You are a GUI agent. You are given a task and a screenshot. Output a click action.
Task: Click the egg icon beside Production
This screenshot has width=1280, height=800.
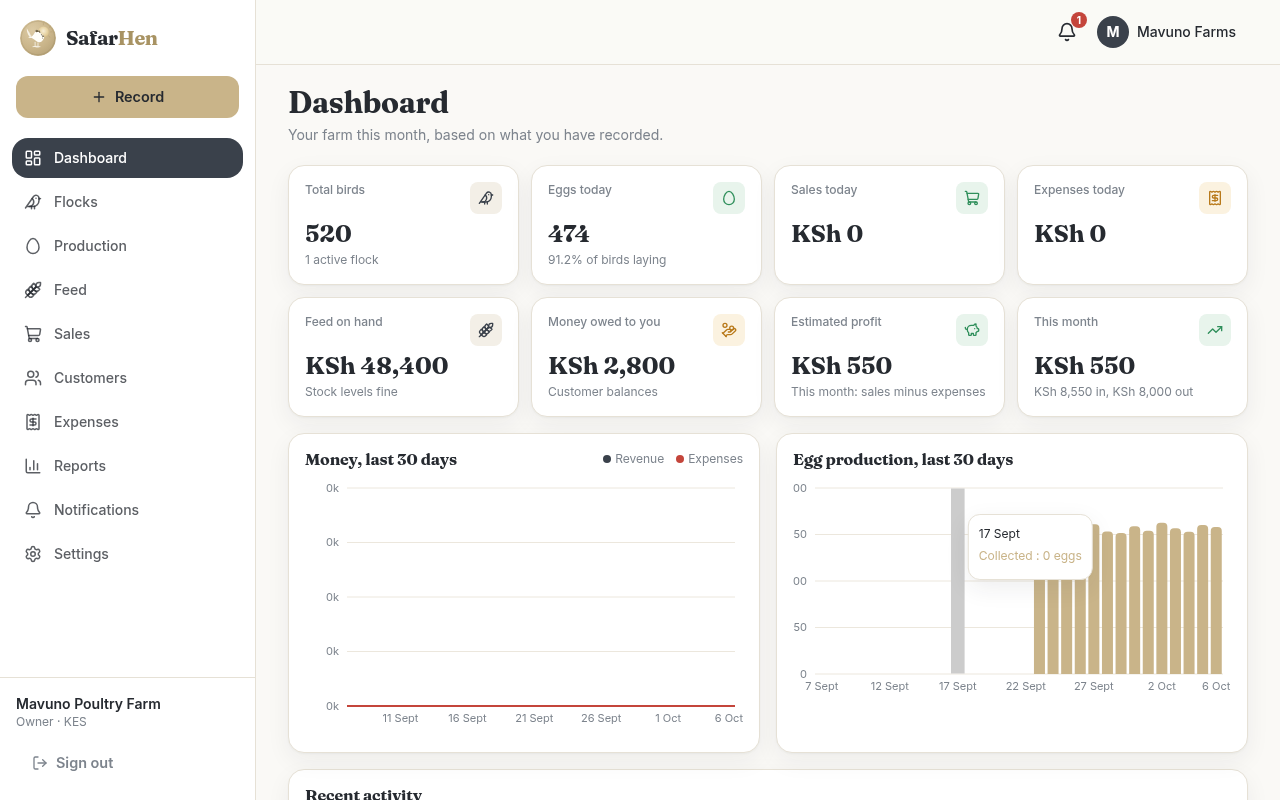[x=33, y=246]
